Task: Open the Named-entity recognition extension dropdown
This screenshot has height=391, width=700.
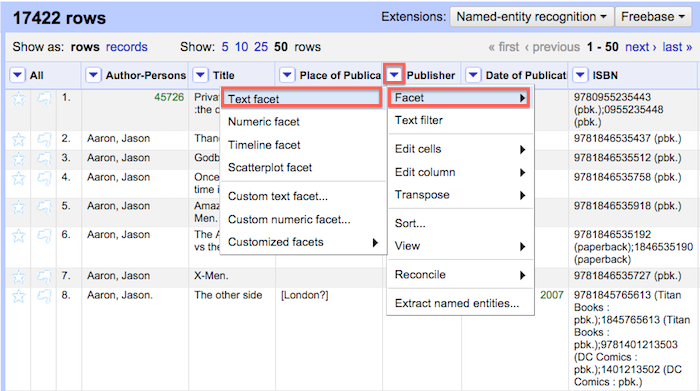Action: click(531, 17)
